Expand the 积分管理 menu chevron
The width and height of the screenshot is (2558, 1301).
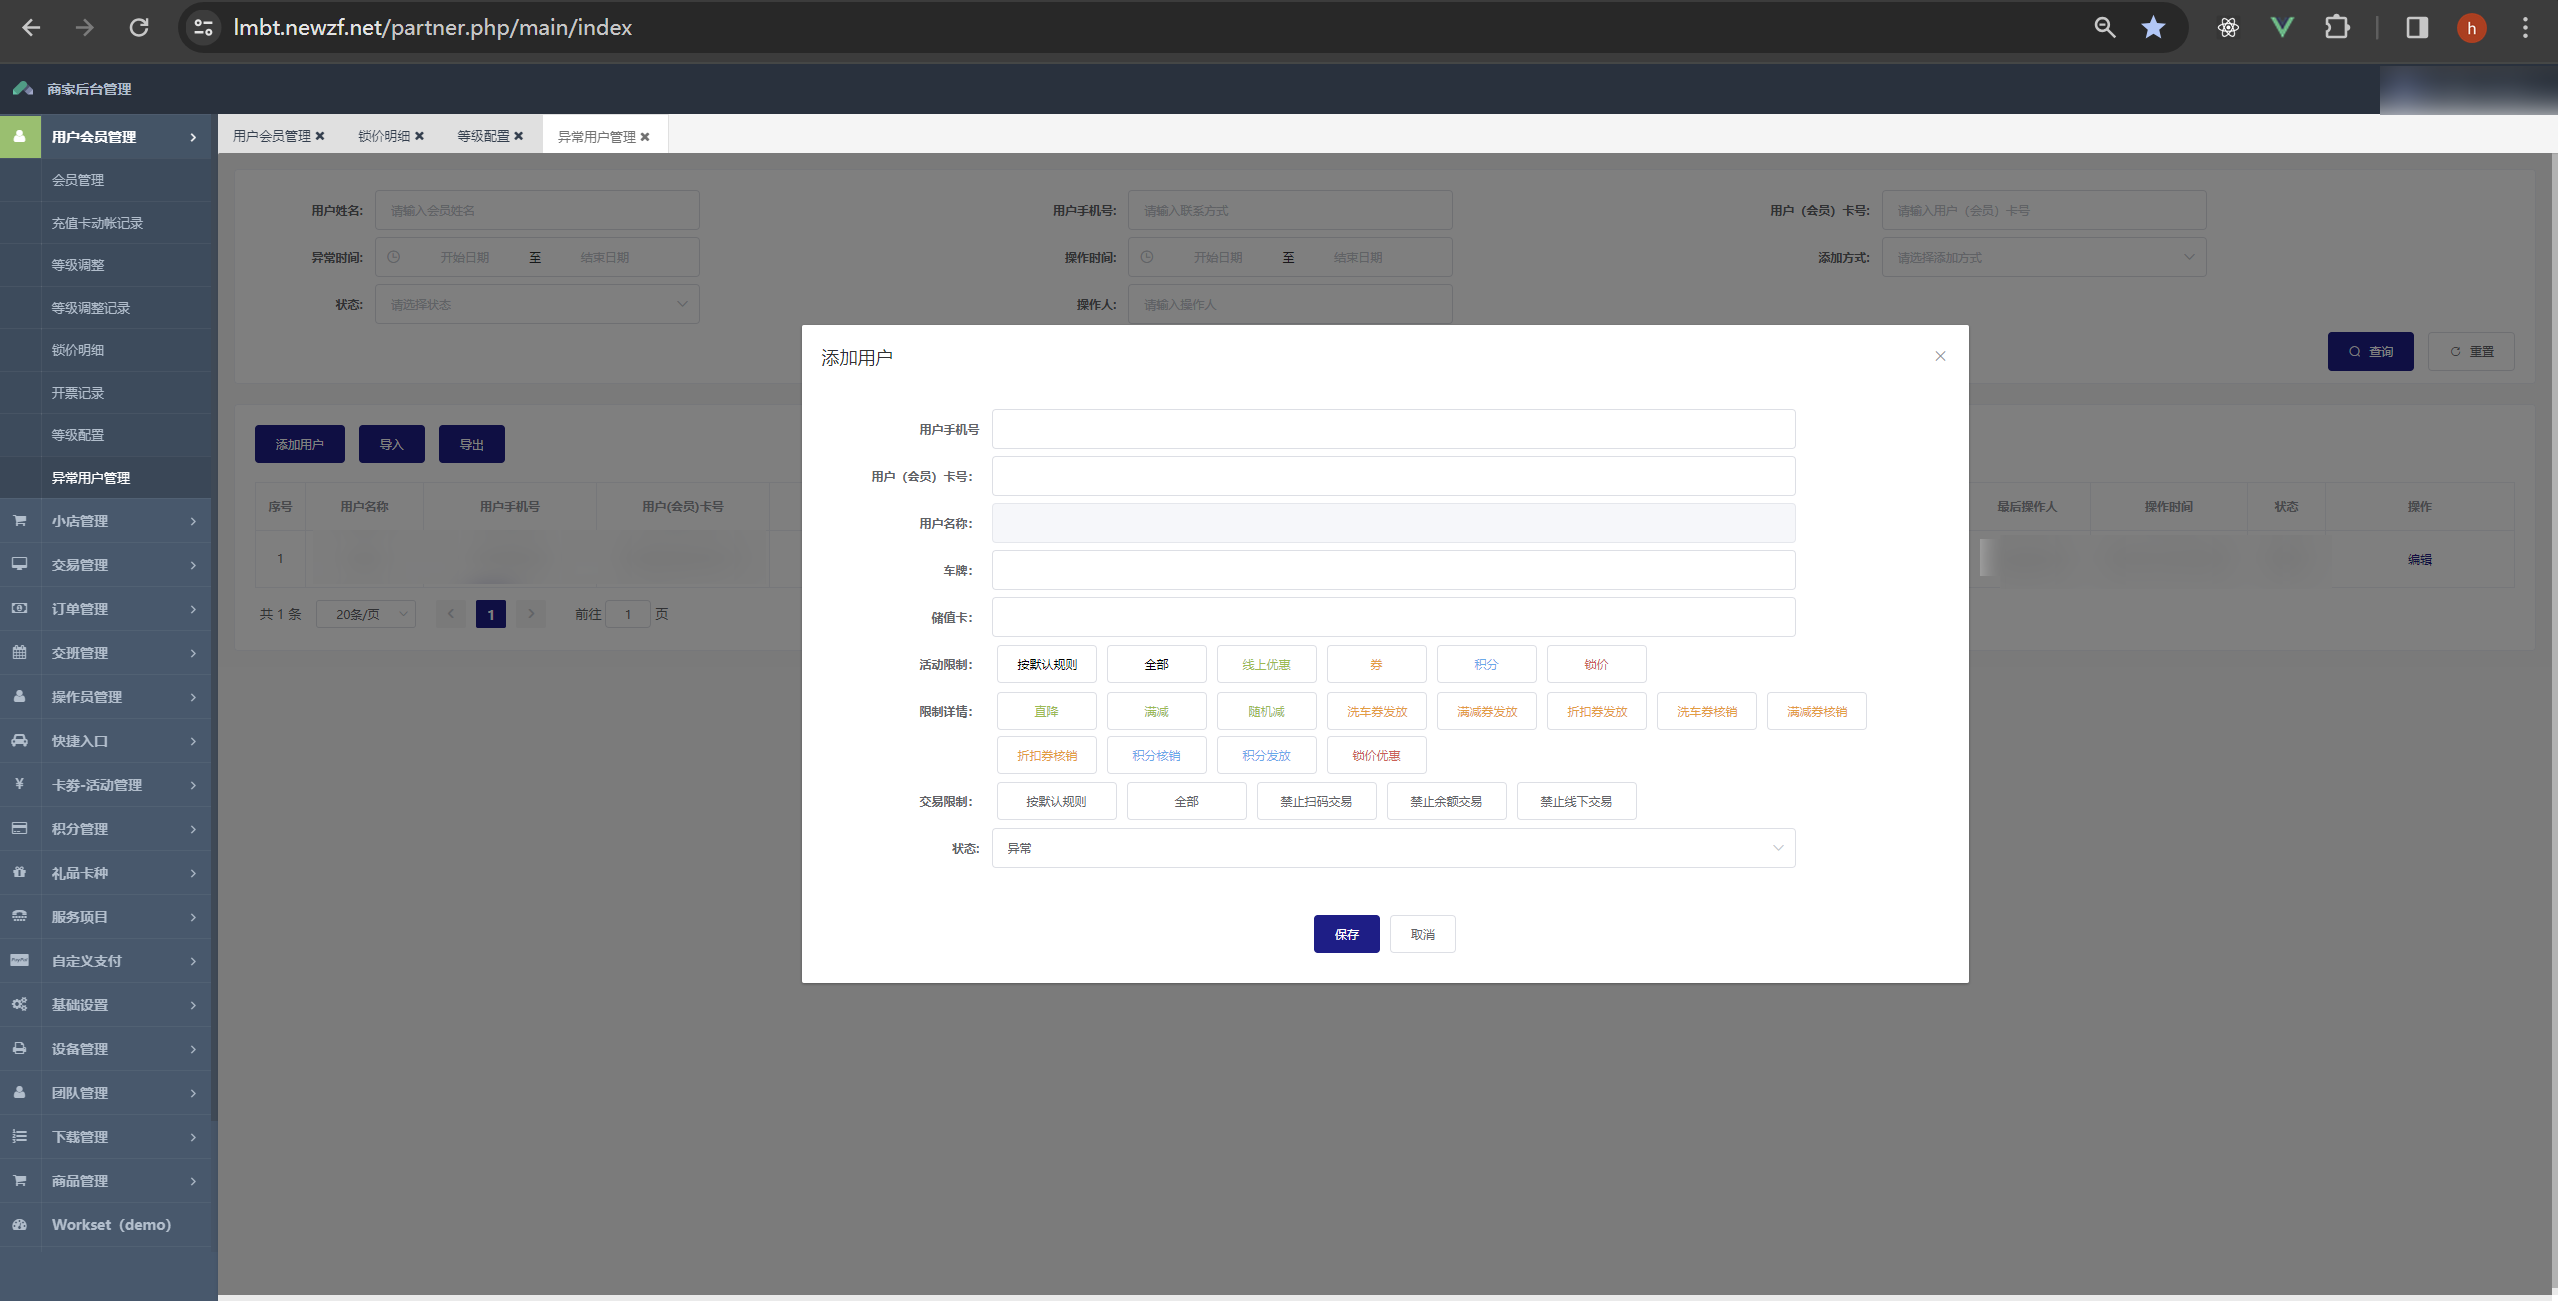coord(193,829)
